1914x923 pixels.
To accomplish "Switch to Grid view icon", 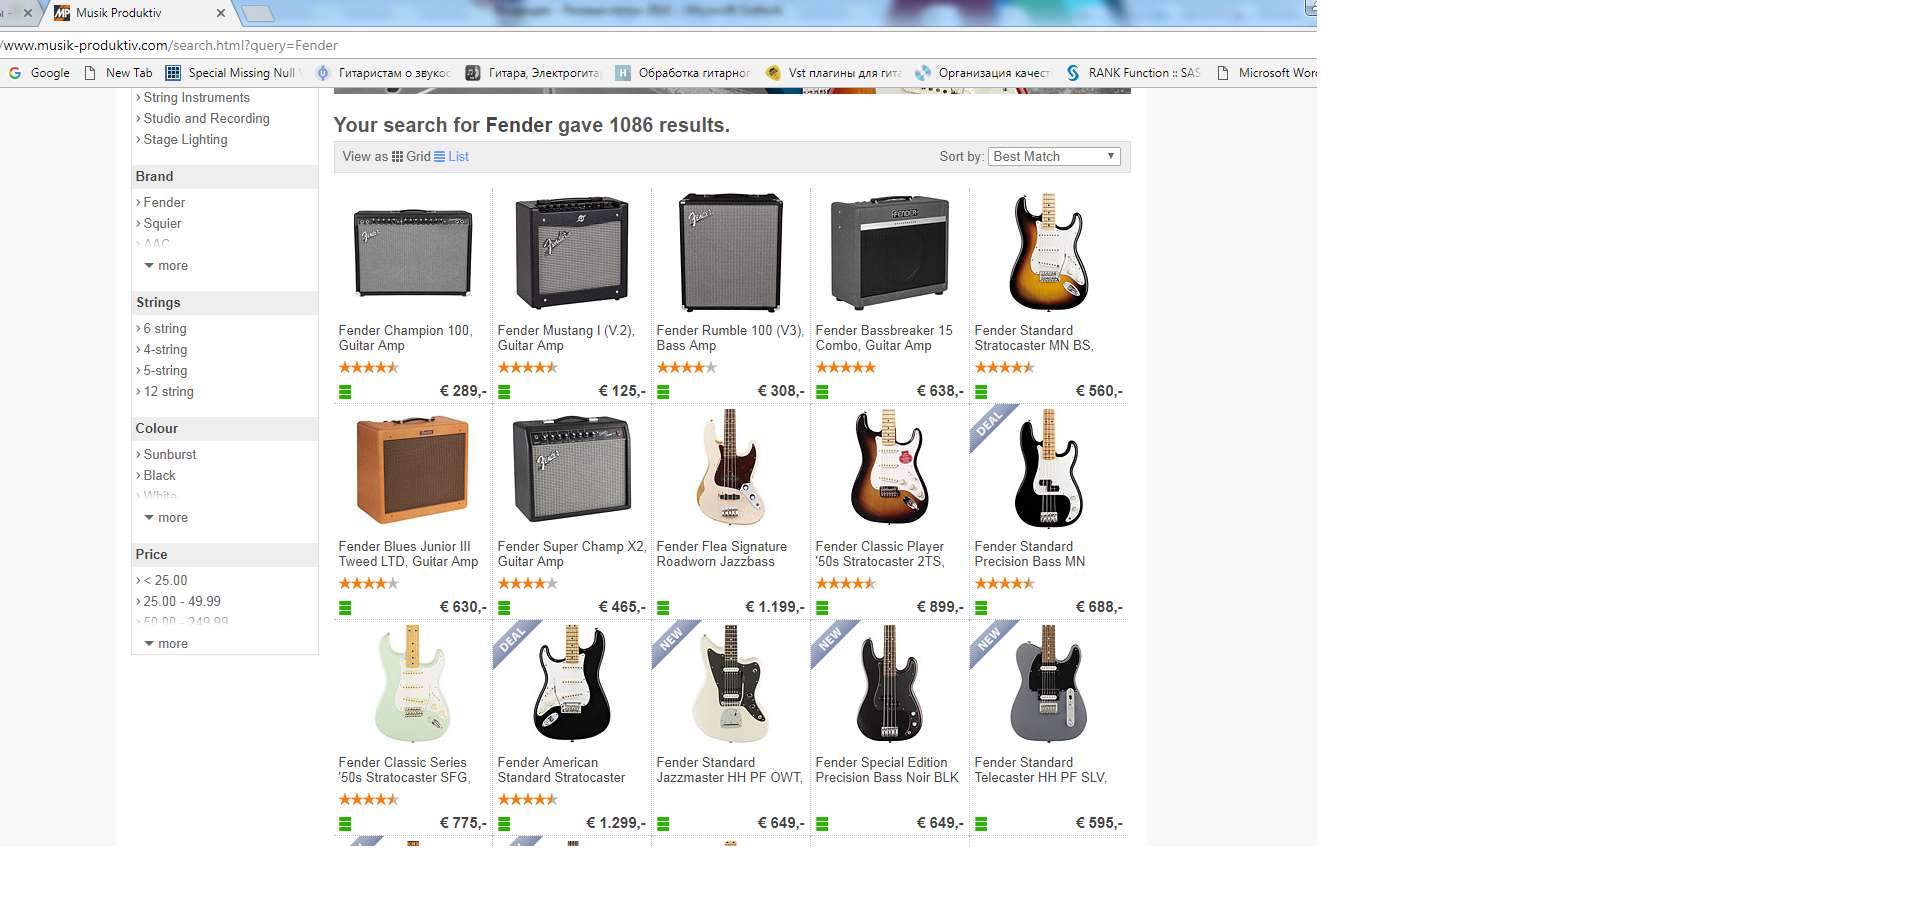I will pos(397,157).
